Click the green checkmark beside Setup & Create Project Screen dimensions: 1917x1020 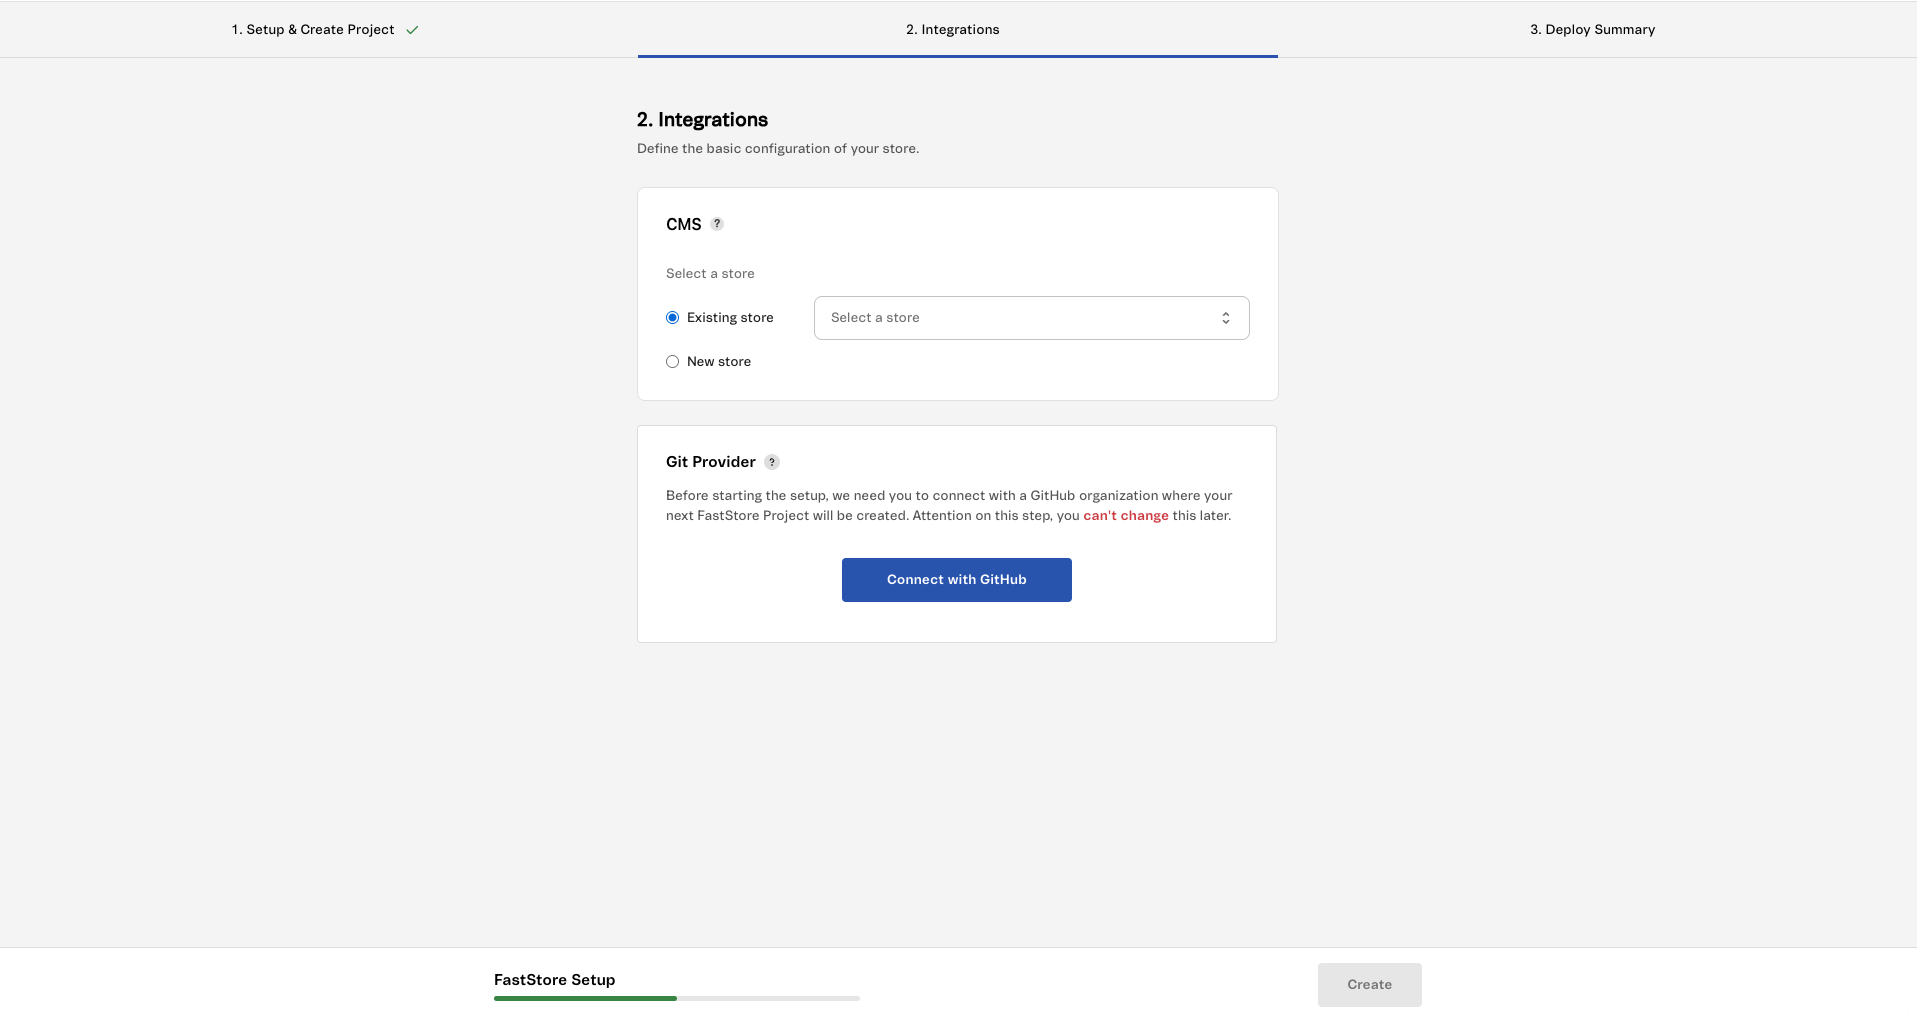point(412,30)
